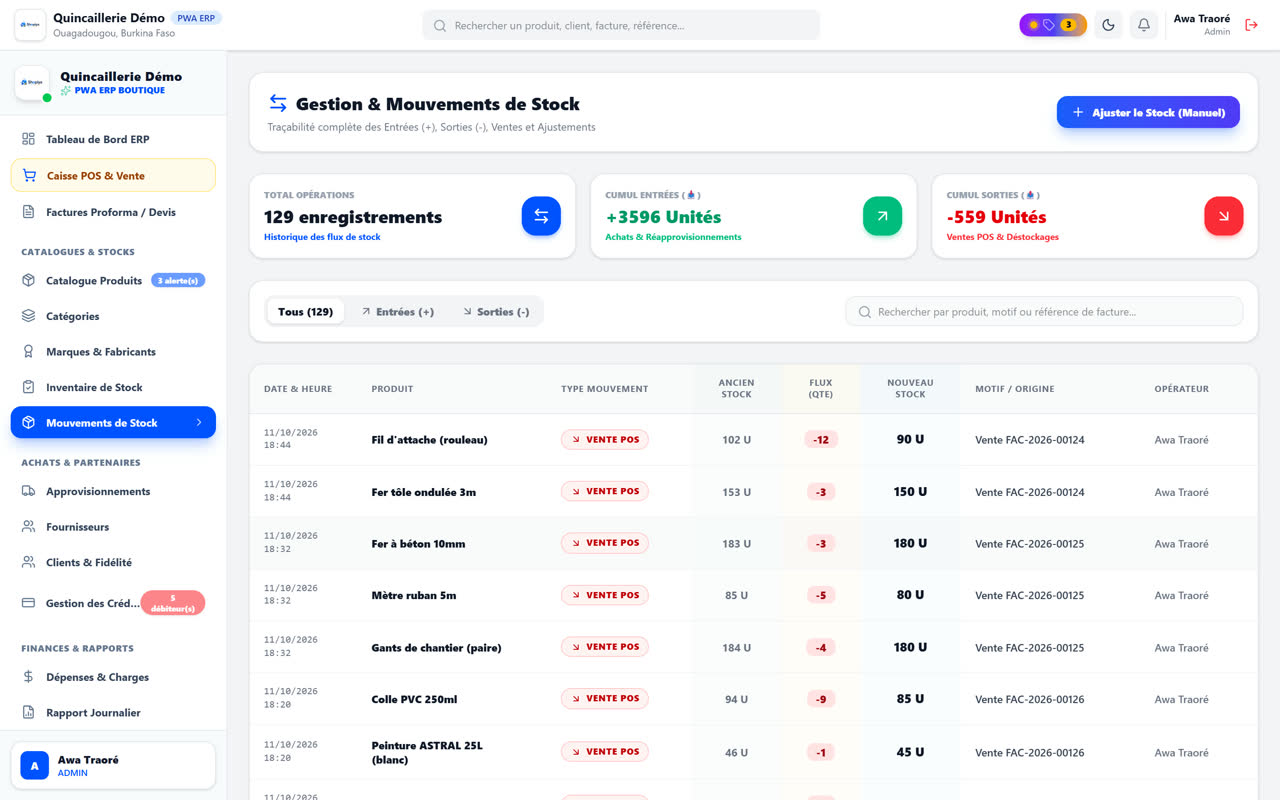This screenshot has width=1280, height=800.
Task: Focus the global product search field
Action: pyautogui.click(x=621, y=25)
